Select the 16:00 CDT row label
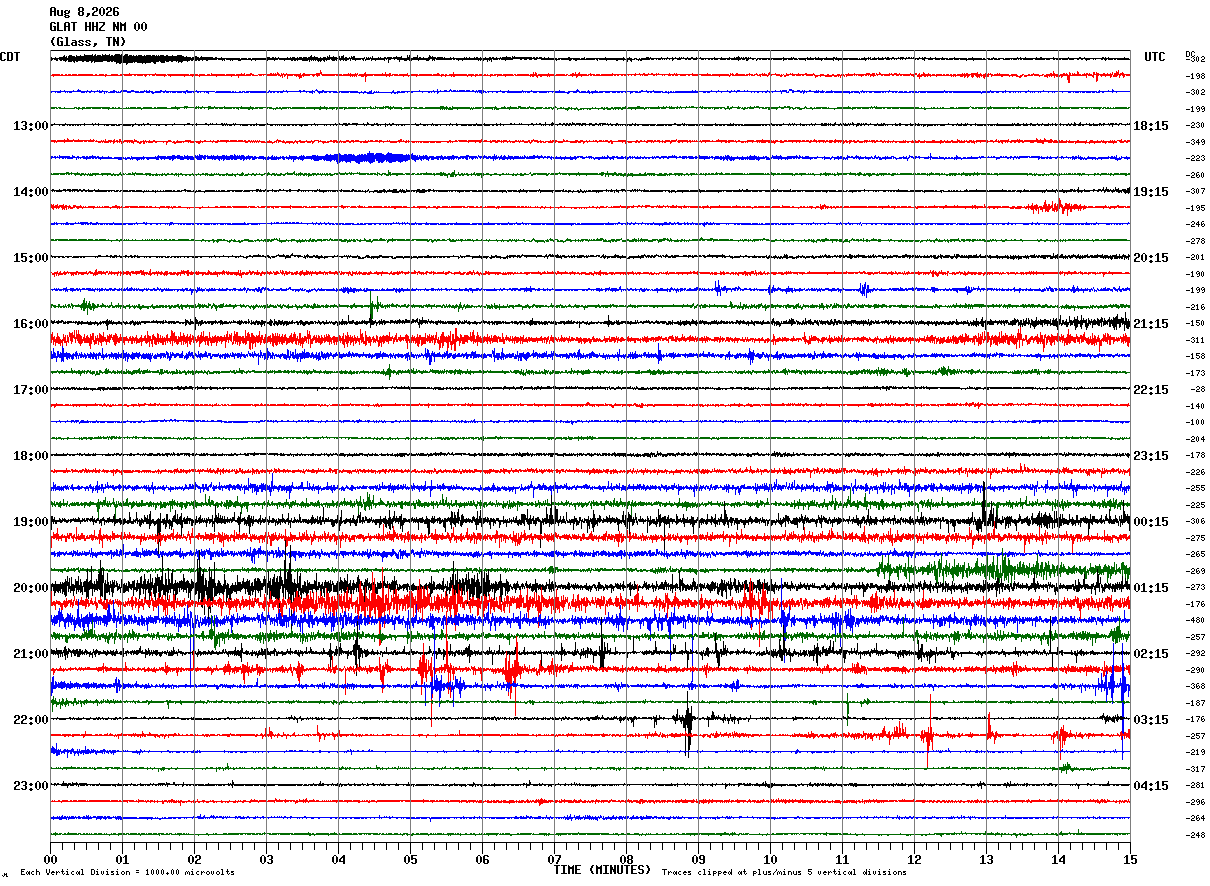This screenshot has height=886, width=1210. 31,324
